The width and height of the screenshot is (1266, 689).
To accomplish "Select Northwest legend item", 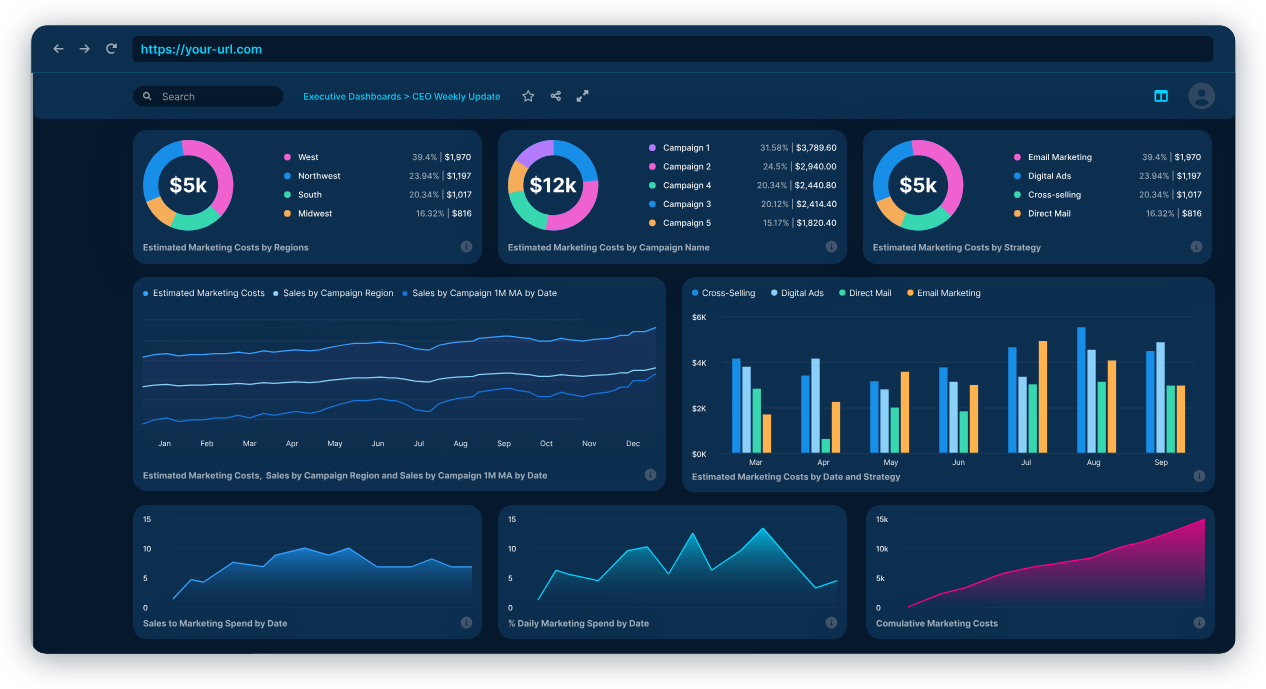I will coord(312,176).
